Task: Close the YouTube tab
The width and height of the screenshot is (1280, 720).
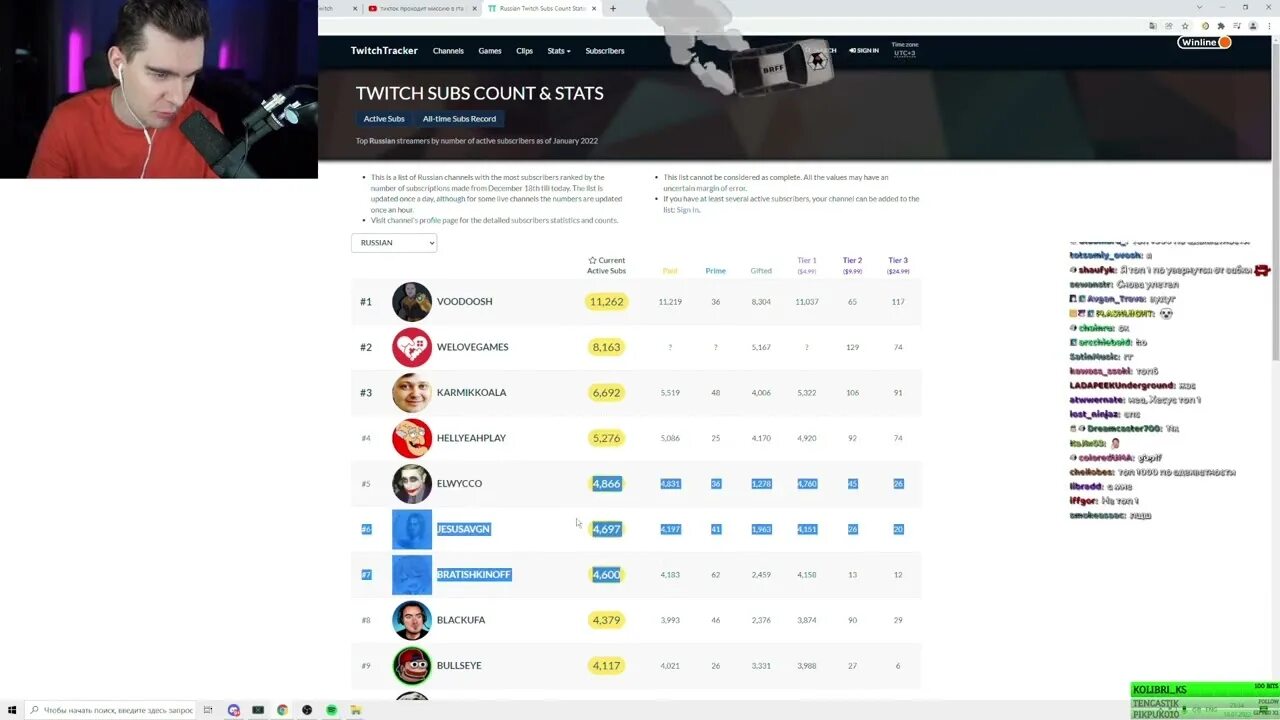Action: pyautogui.click(x=473, y=8)
